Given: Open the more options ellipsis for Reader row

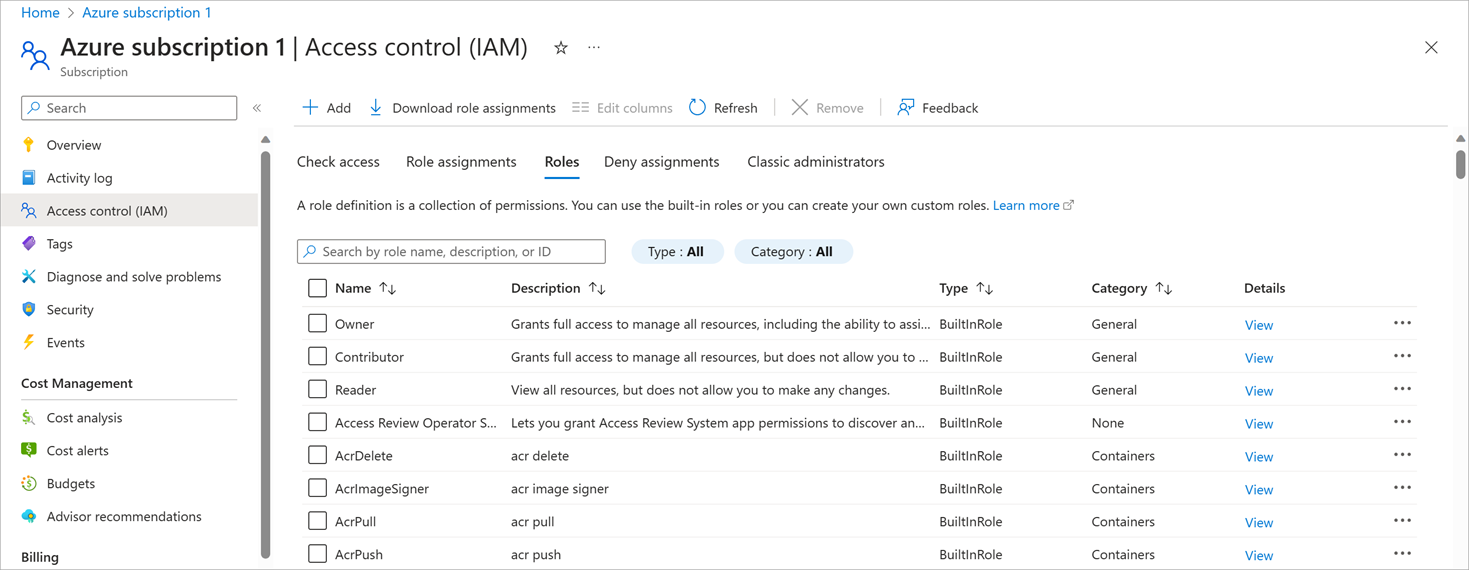Looking at the screenshot, I should [x=1402, y=389].
